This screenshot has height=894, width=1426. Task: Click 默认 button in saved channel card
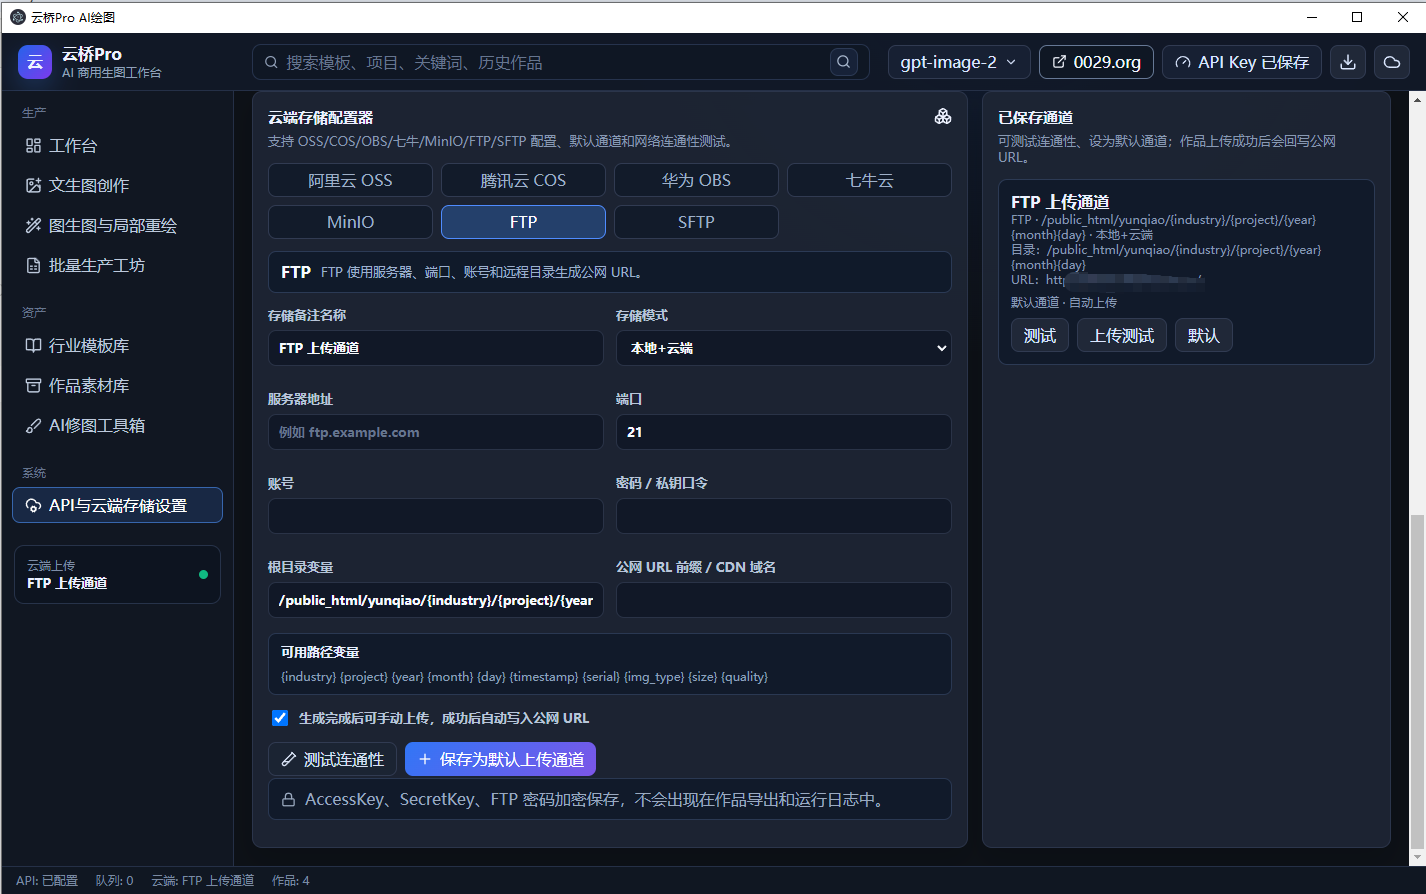[x=1204, y=335]
